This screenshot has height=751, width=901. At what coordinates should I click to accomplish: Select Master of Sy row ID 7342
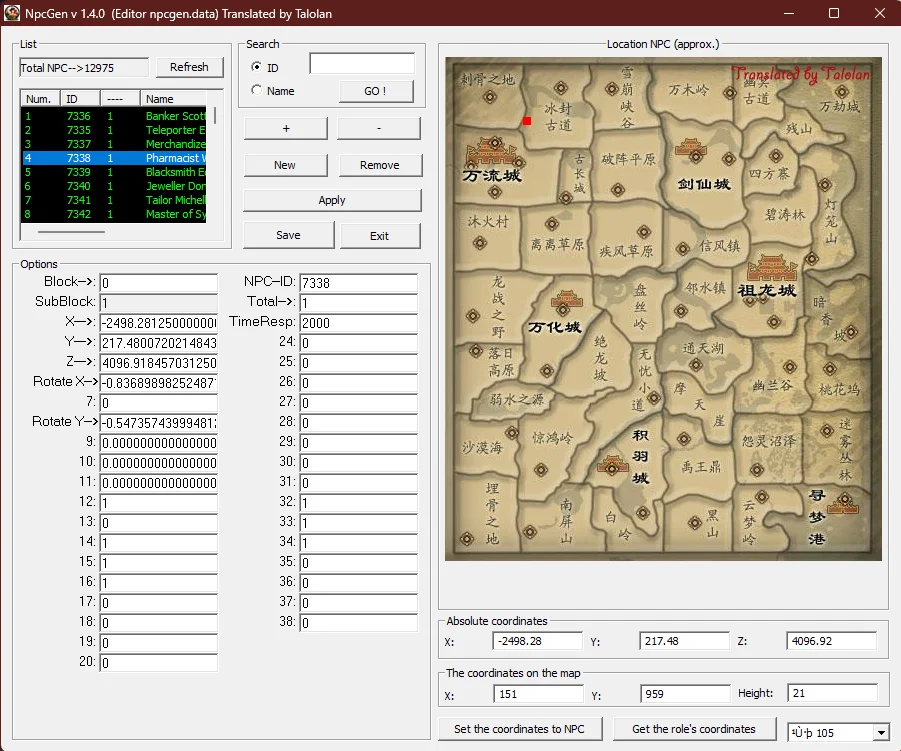[114, 214]
